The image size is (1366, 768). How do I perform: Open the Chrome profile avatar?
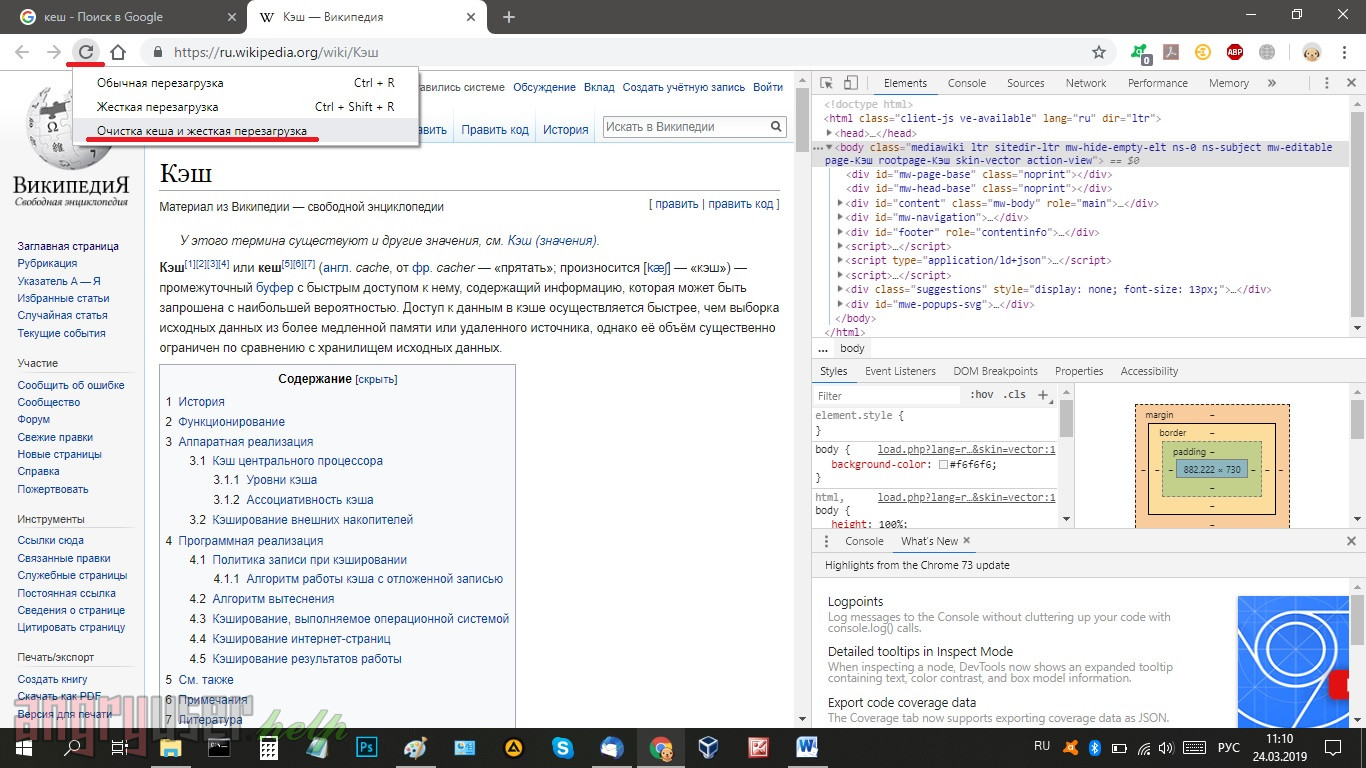[x=1312, y=52]
